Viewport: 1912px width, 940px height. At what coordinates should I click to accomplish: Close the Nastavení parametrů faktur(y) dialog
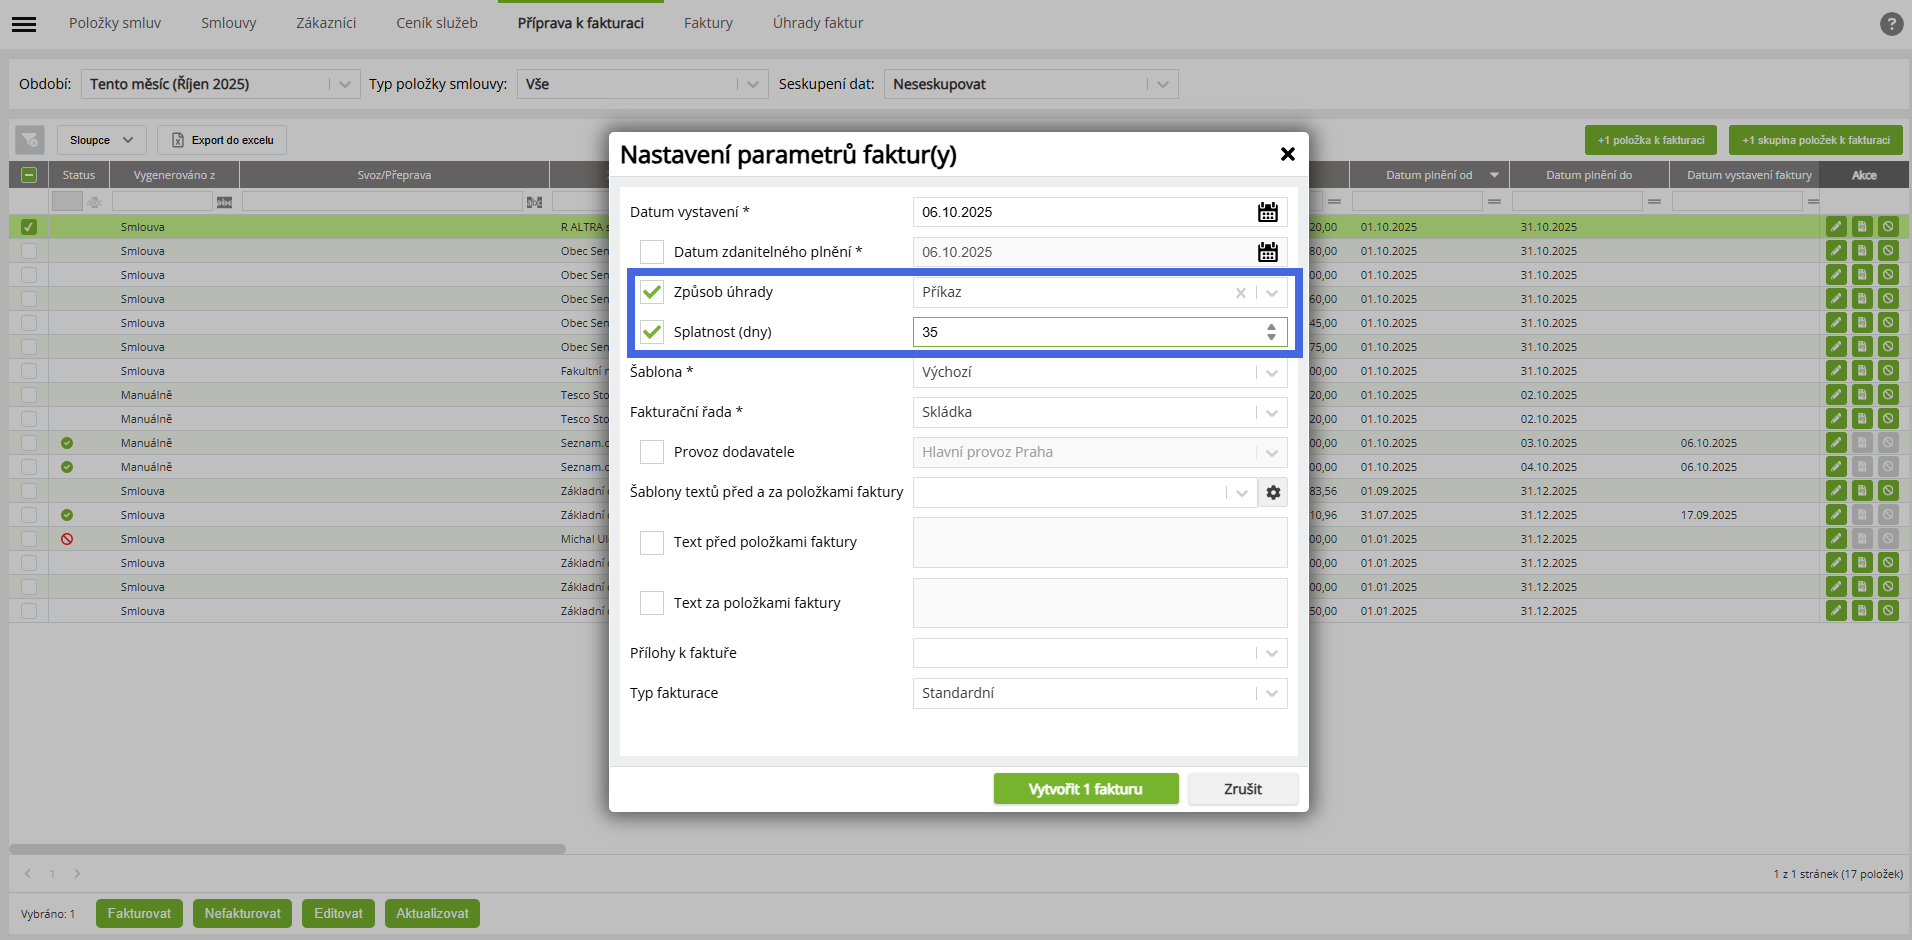coord(1287,154)
